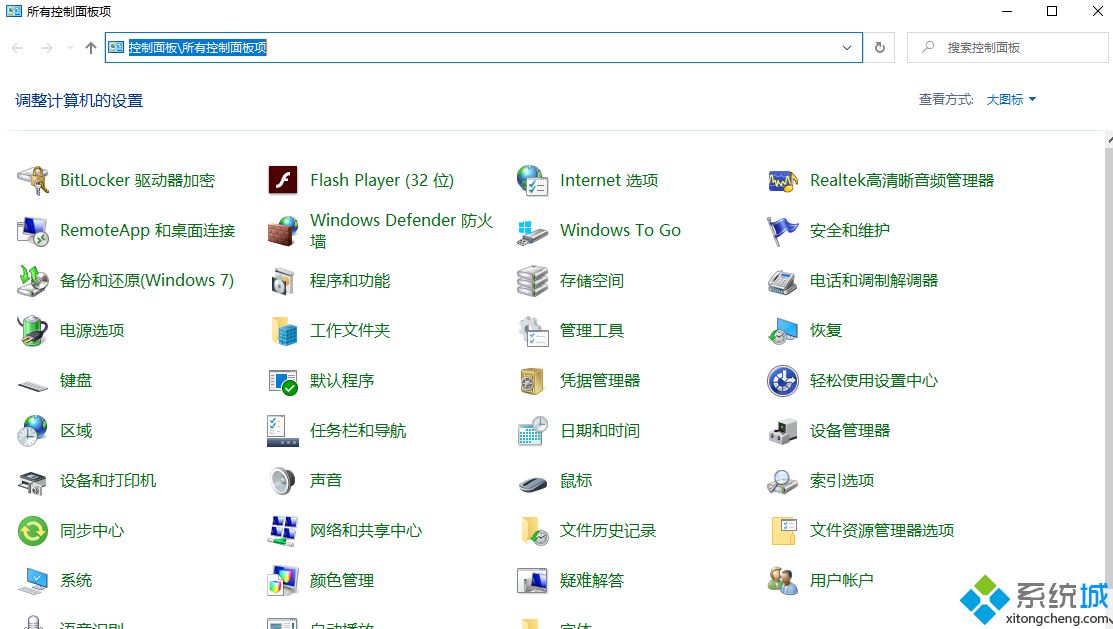This screenshot has width=1113, height=629.
Task: Open 设备管理器
Action: pos(851,430)
